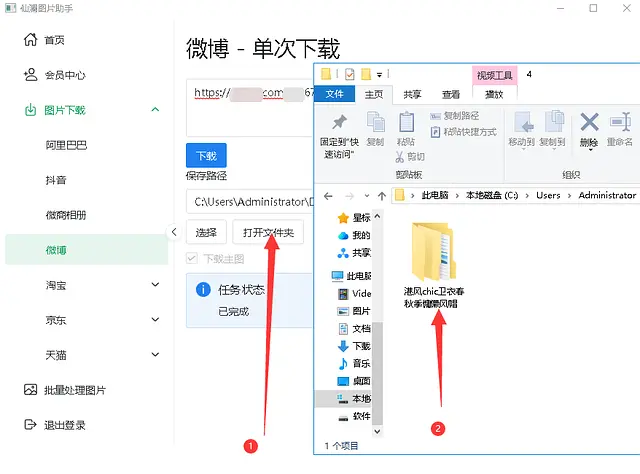The width and height of the screenshot is (640, 474).
Task: Click the 复制路径 icon in ribbon
Action: pos(436,116)
